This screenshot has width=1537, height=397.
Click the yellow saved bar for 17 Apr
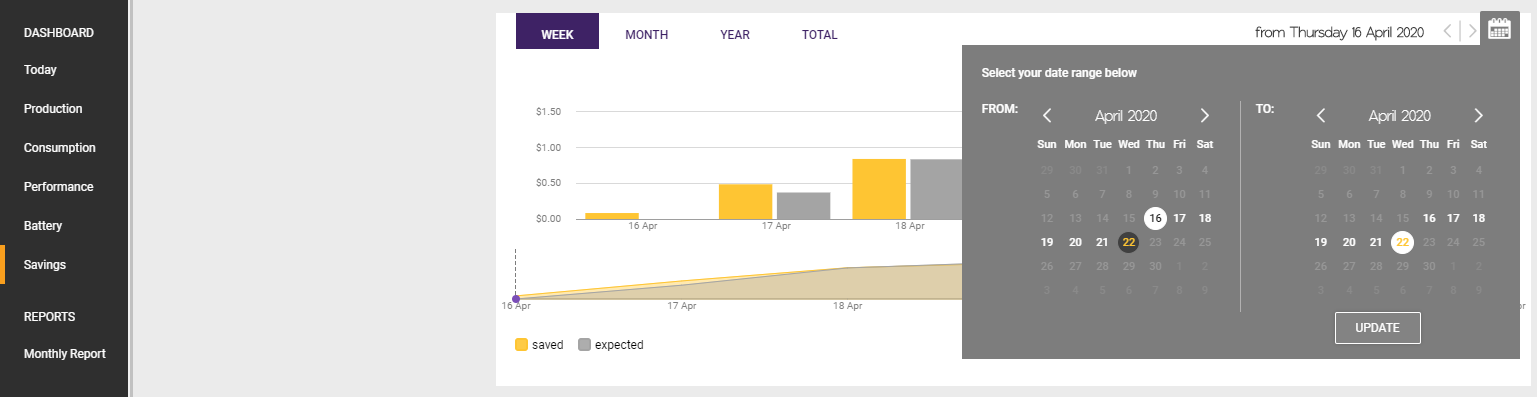(745, 201)
